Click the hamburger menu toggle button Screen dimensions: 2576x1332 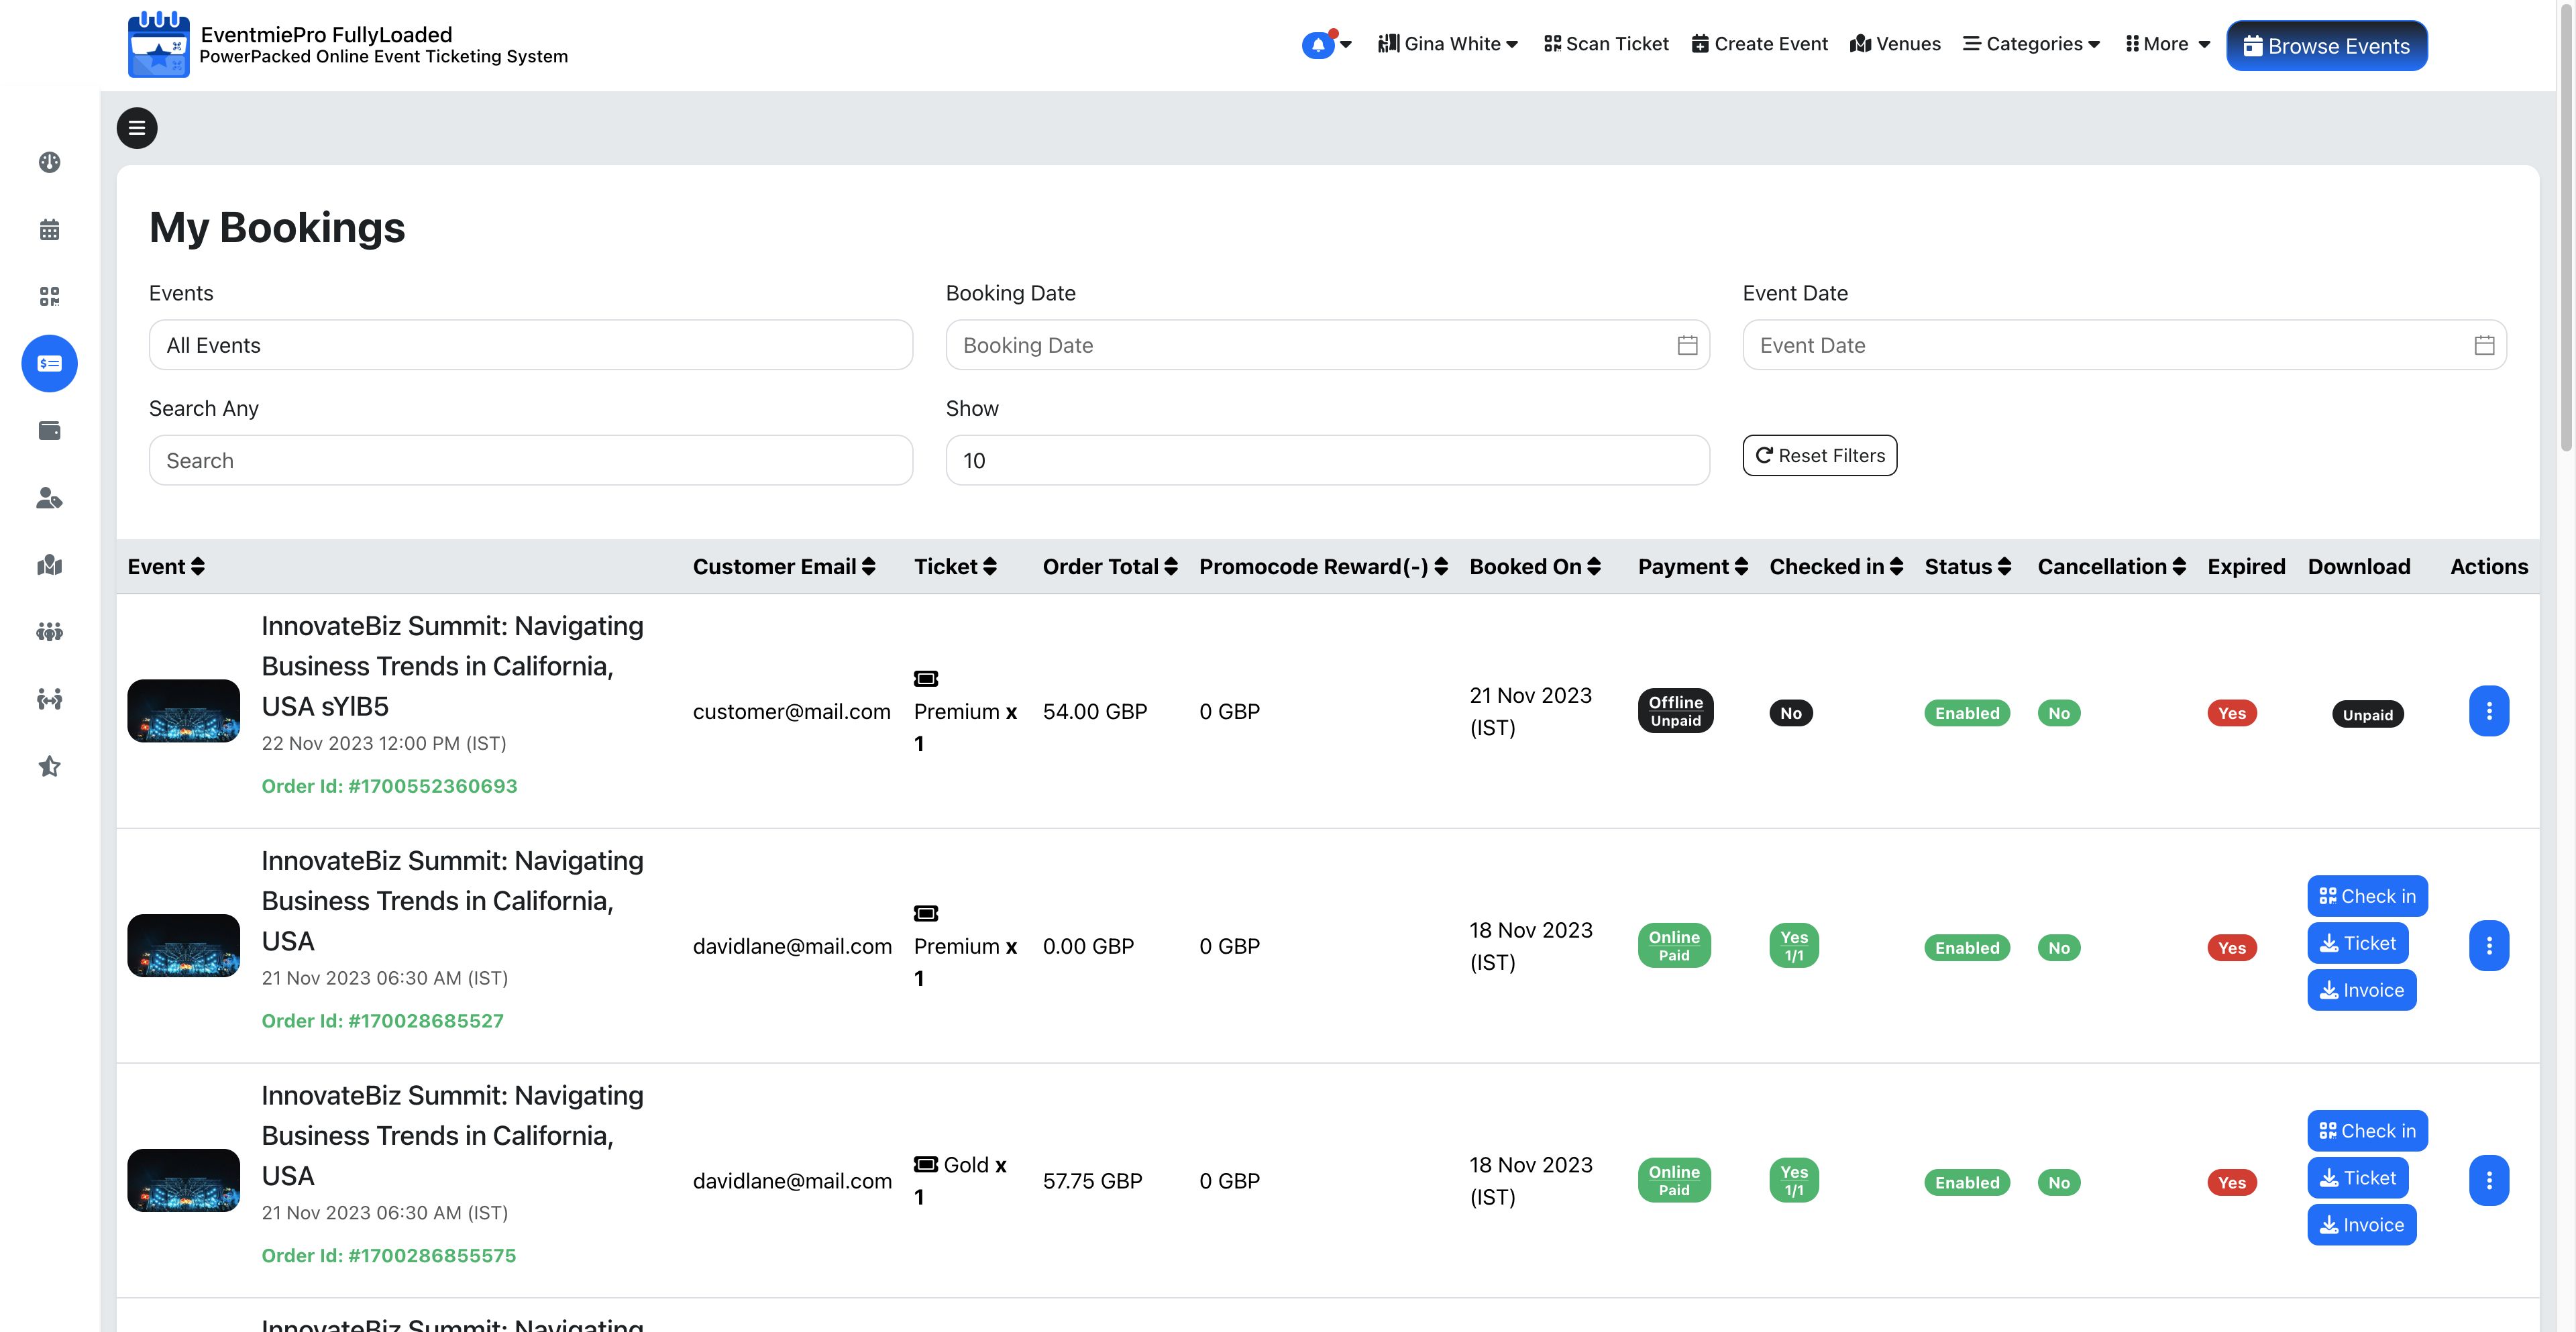pos(137,128)
